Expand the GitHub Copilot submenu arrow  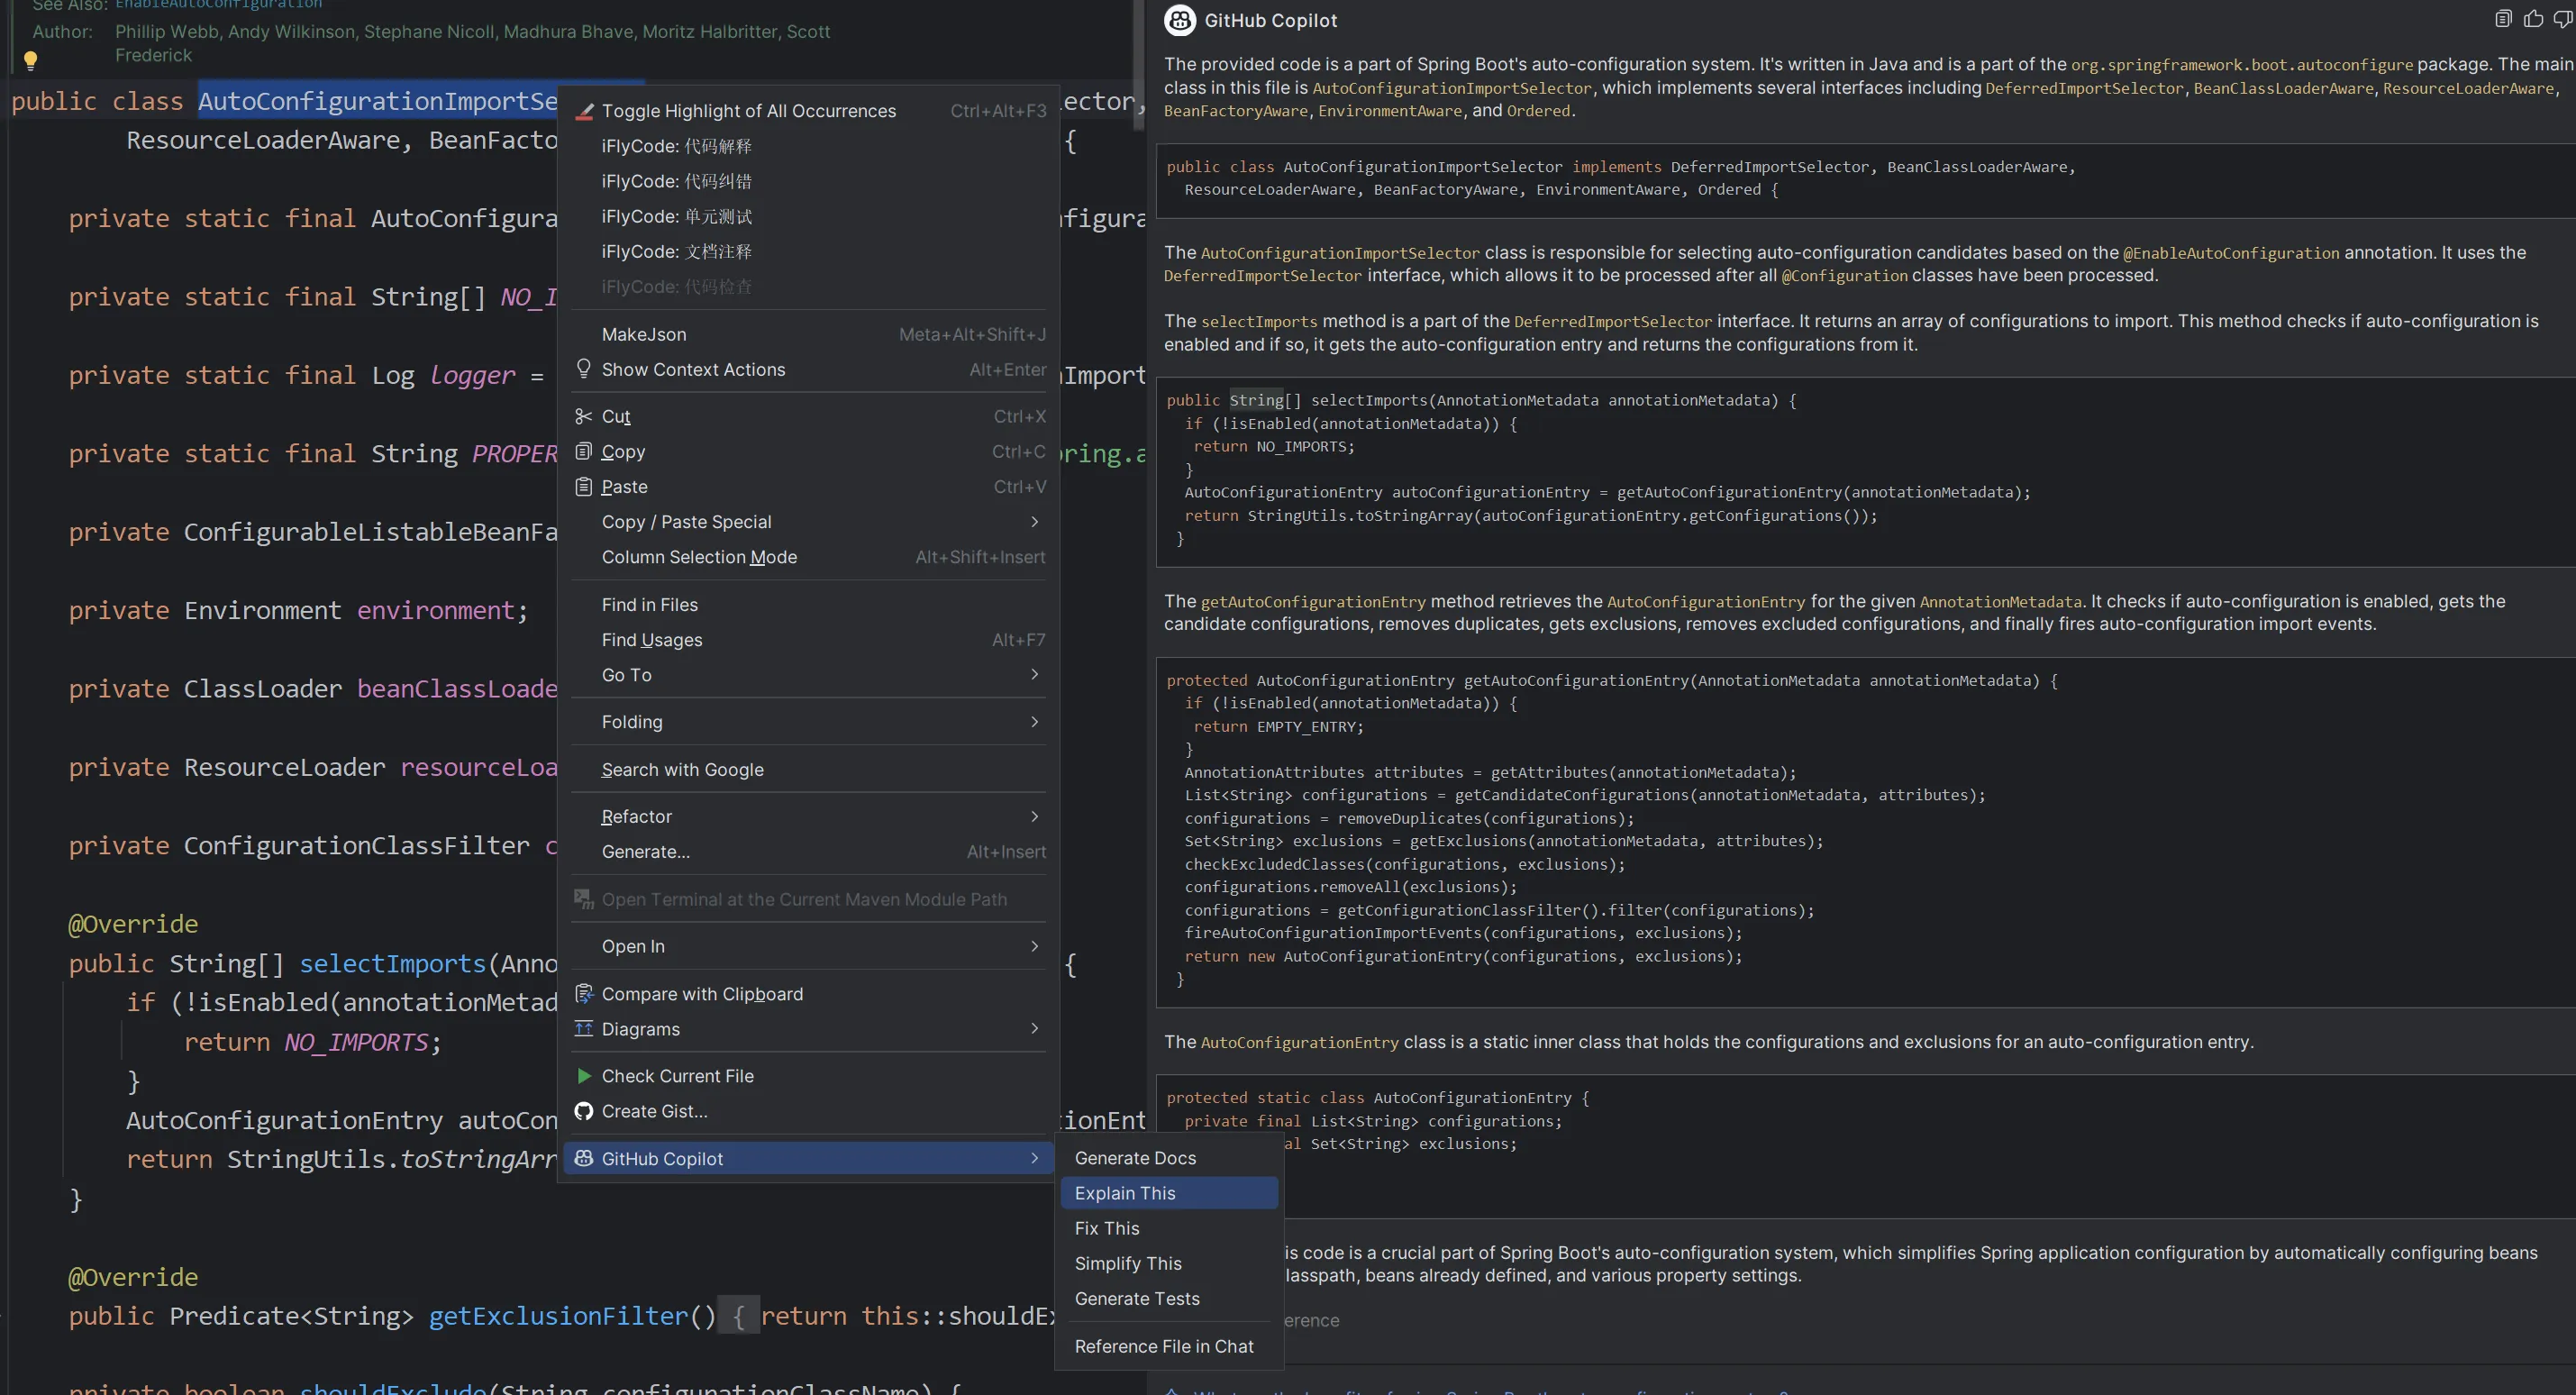click(x=1035, y=1158)
